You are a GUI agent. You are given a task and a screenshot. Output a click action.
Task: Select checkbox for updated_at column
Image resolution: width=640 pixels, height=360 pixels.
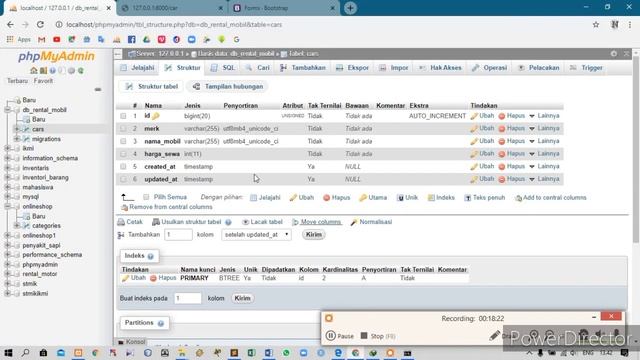click(x=123, y=179)
